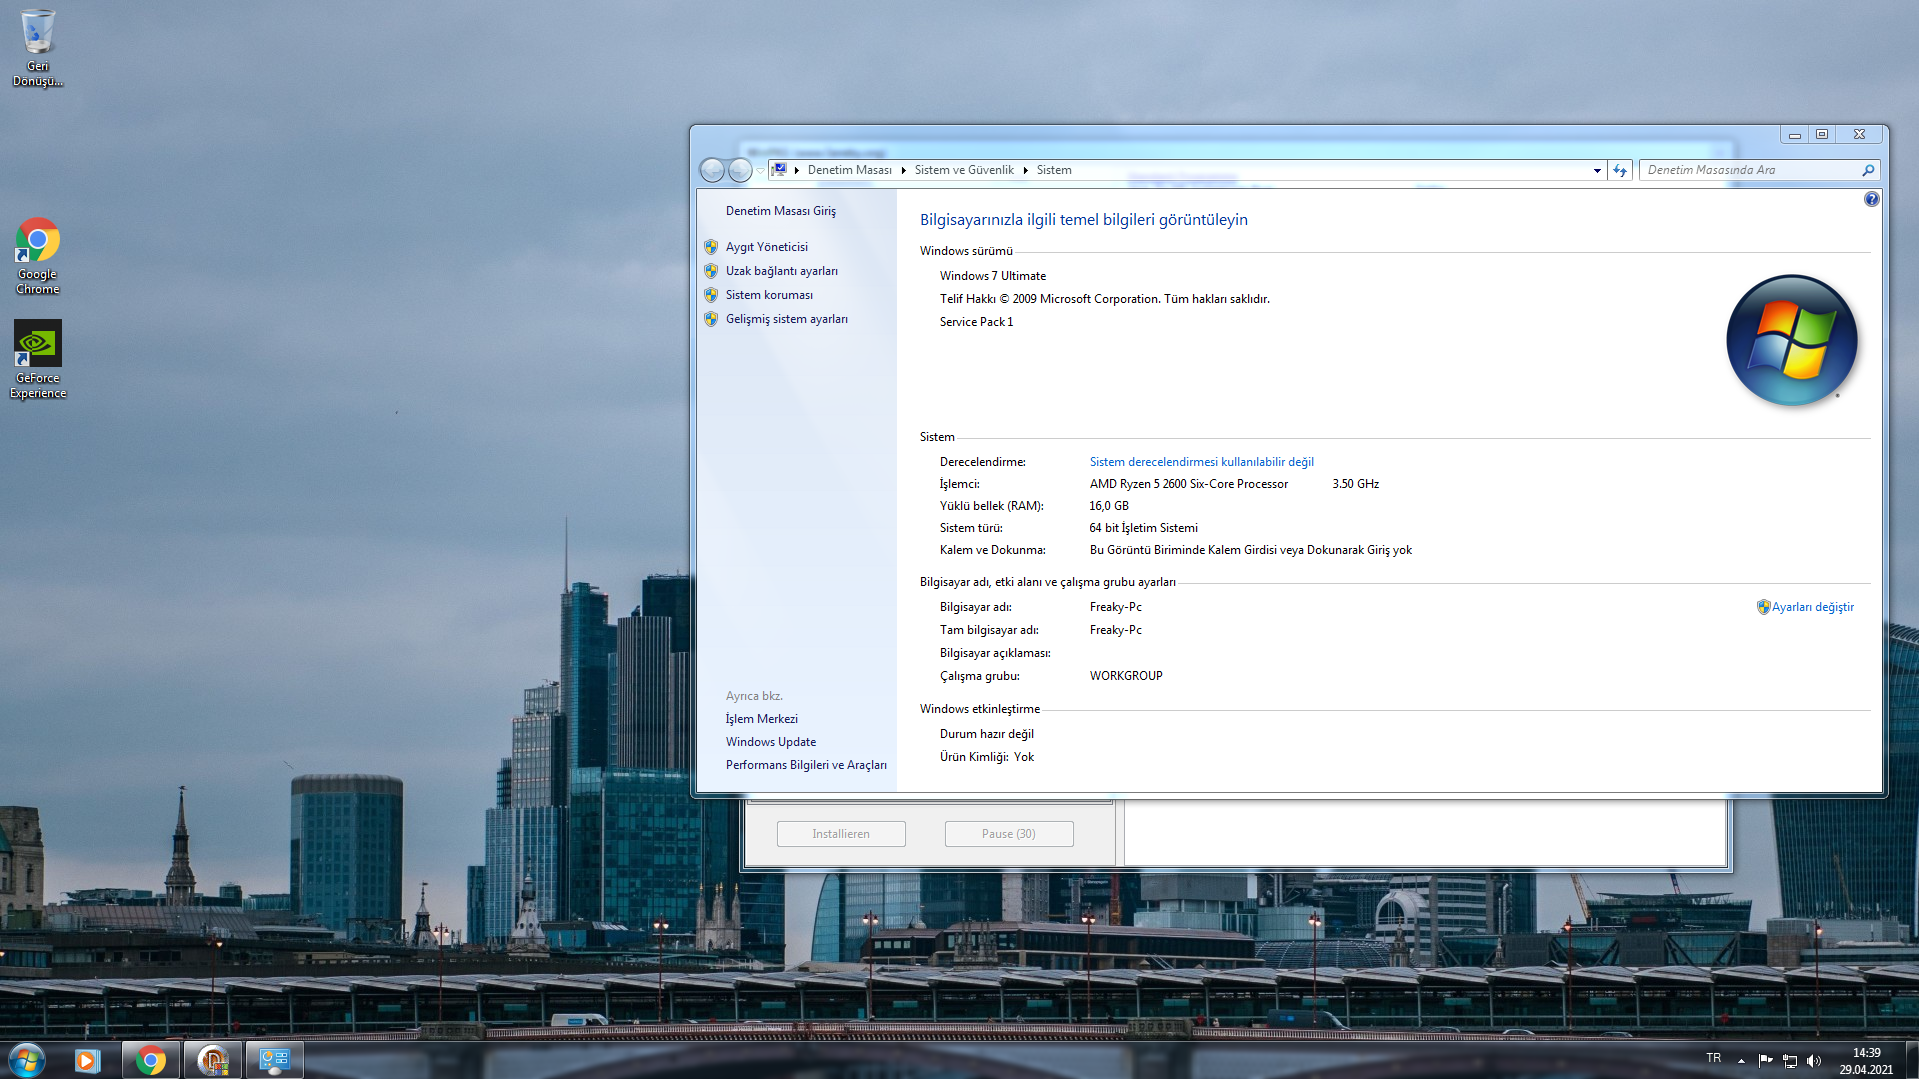The height and width of the screenshot is (1079, 1919).
Task: Open Windows Update link
Action: pyautogui.click(x=770, y=742)
